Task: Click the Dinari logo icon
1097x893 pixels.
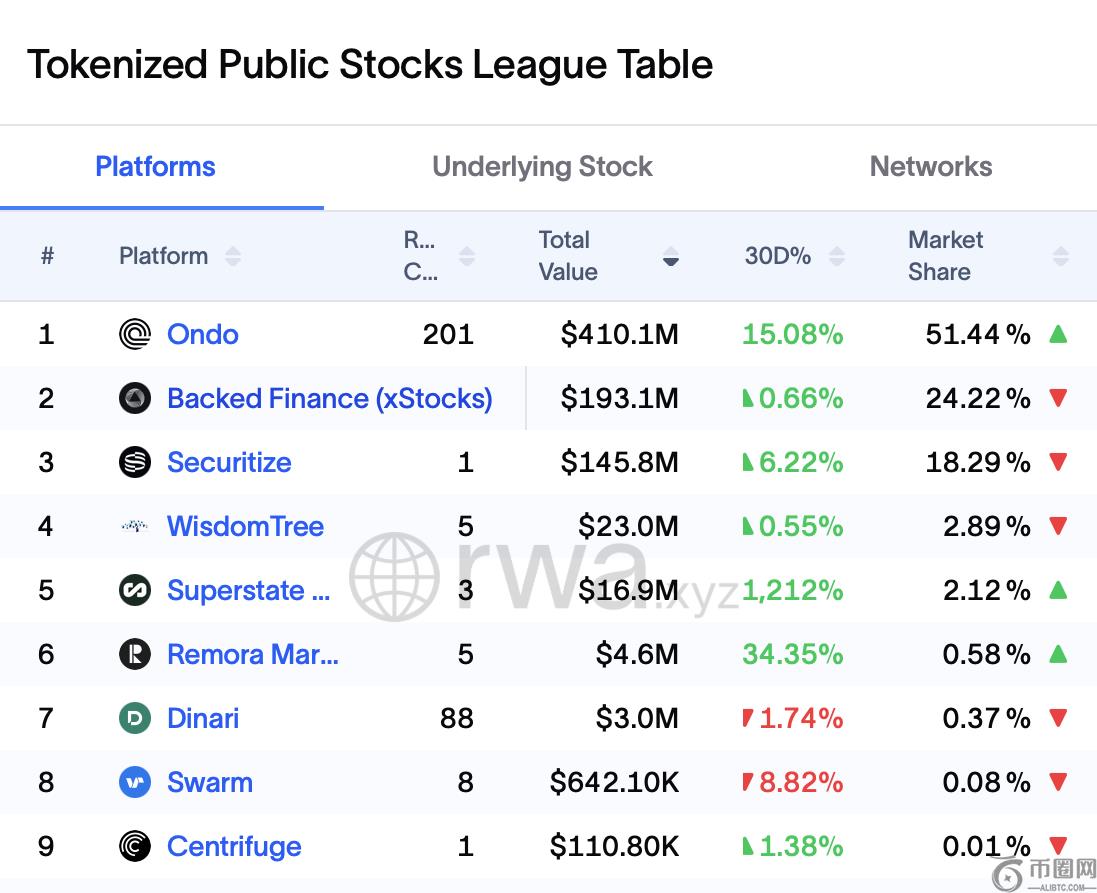Action: pos(135,718)
